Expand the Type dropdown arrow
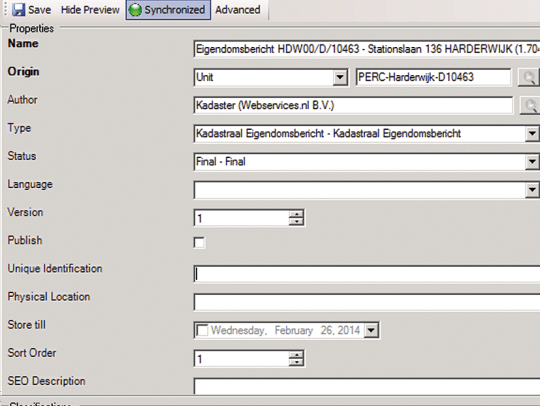Image resolution: width=540 pixels, height=406 pixels. point(532,134)
